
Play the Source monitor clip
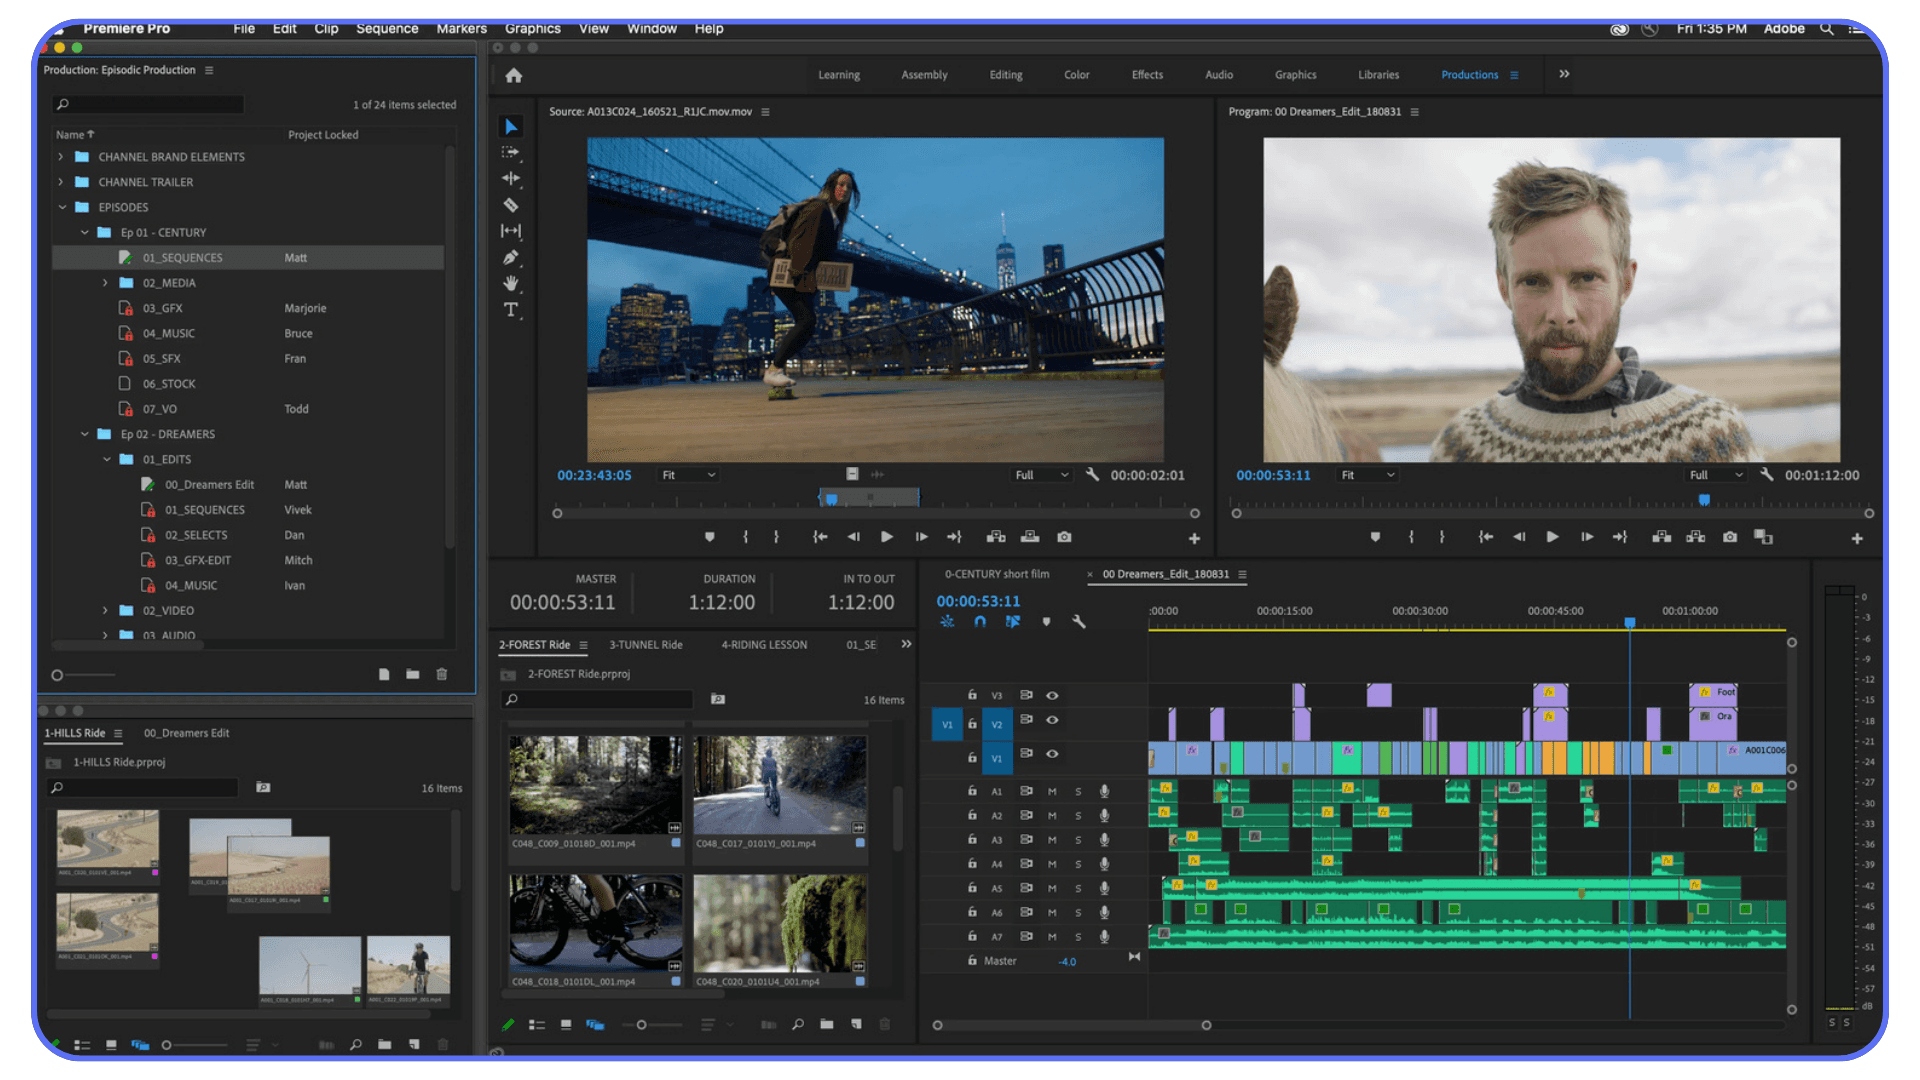click(886, 537)
